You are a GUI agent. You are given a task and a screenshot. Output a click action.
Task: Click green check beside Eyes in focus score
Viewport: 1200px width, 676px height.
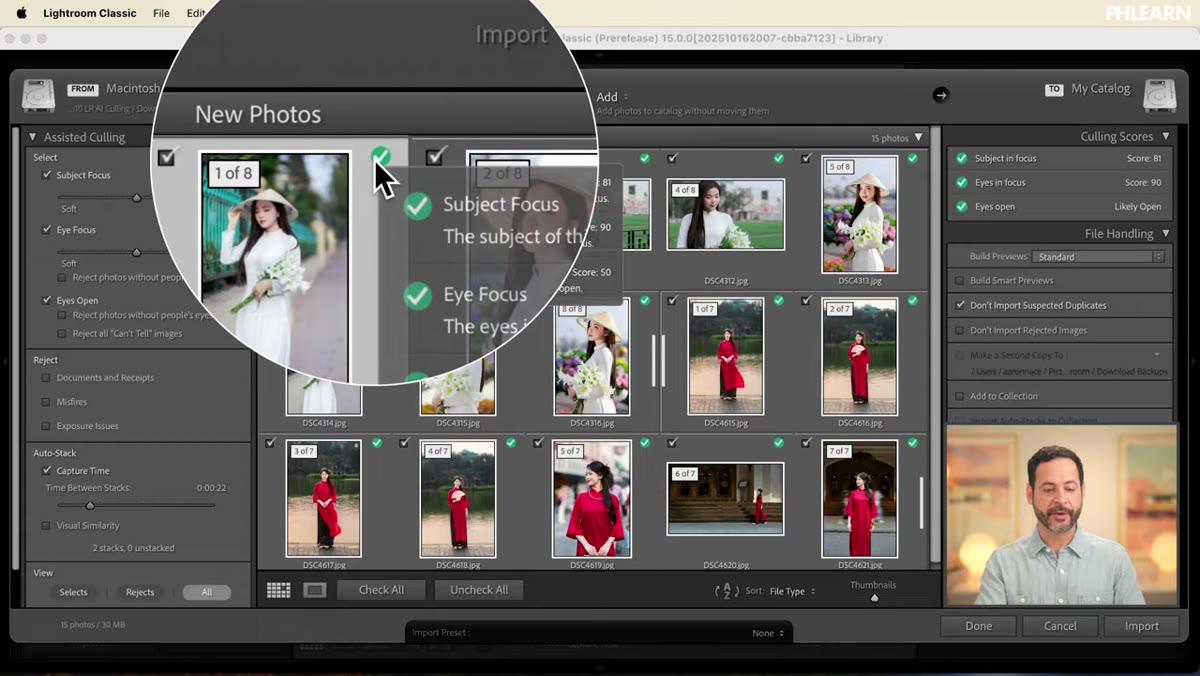[x=961, y=182]
